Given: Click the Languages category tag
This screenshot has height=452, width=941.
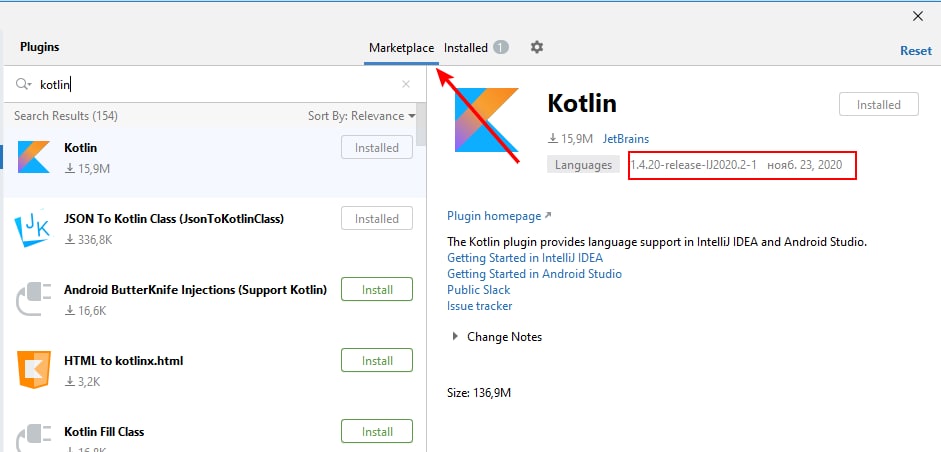Looking at the screenshot, I should point(583,164).
